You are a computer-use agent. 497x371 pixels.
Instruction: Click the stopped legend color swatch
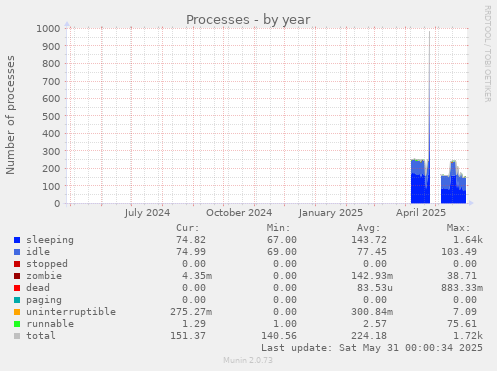tap(17, 264)
